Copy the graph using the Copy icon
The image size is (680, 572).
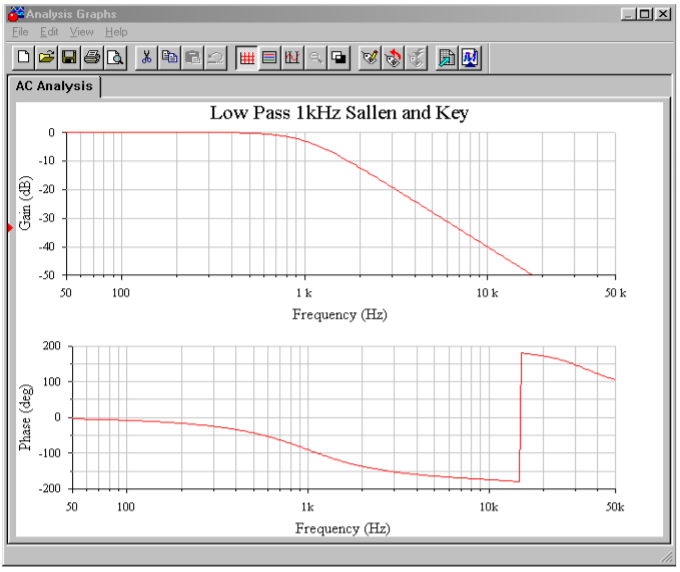coord(169,57)
